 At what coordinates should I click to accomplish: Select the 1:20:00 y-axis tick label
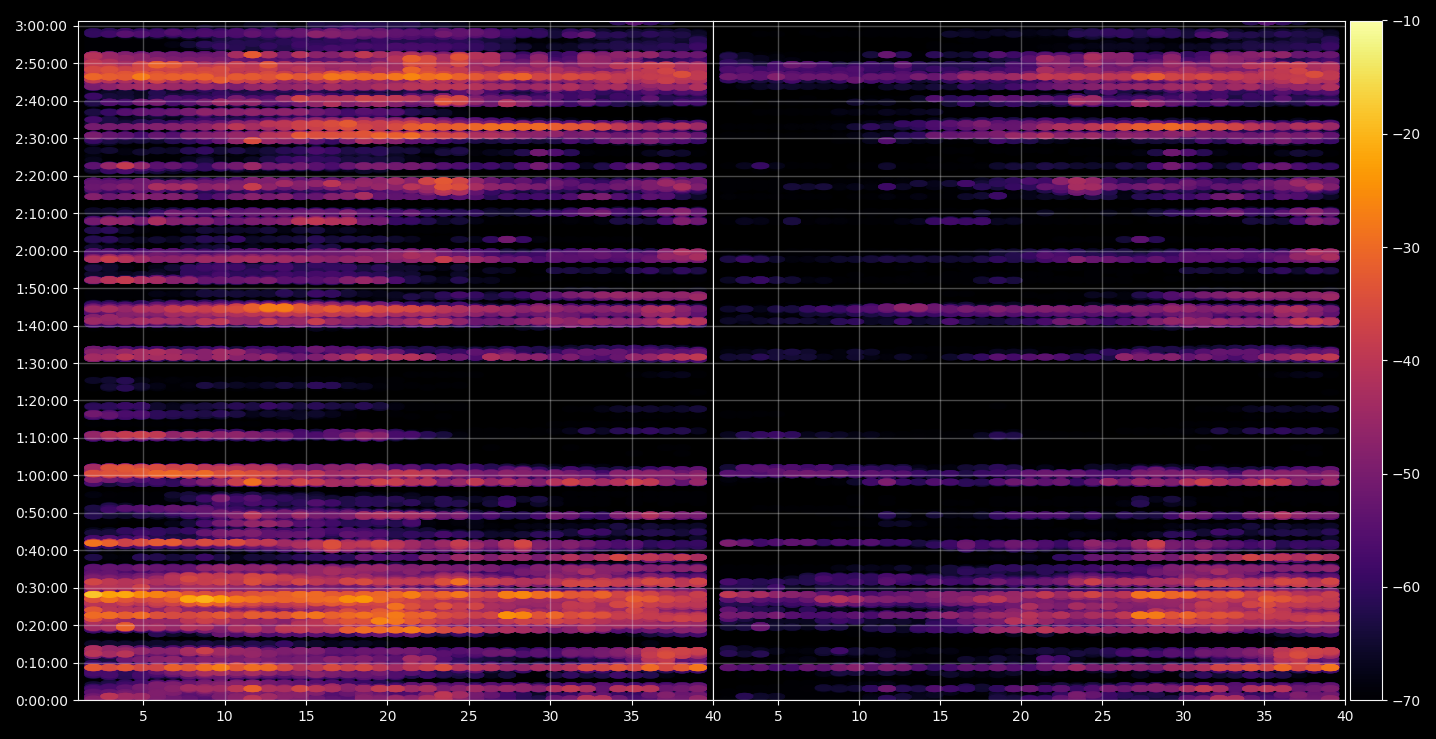point(41,401)
